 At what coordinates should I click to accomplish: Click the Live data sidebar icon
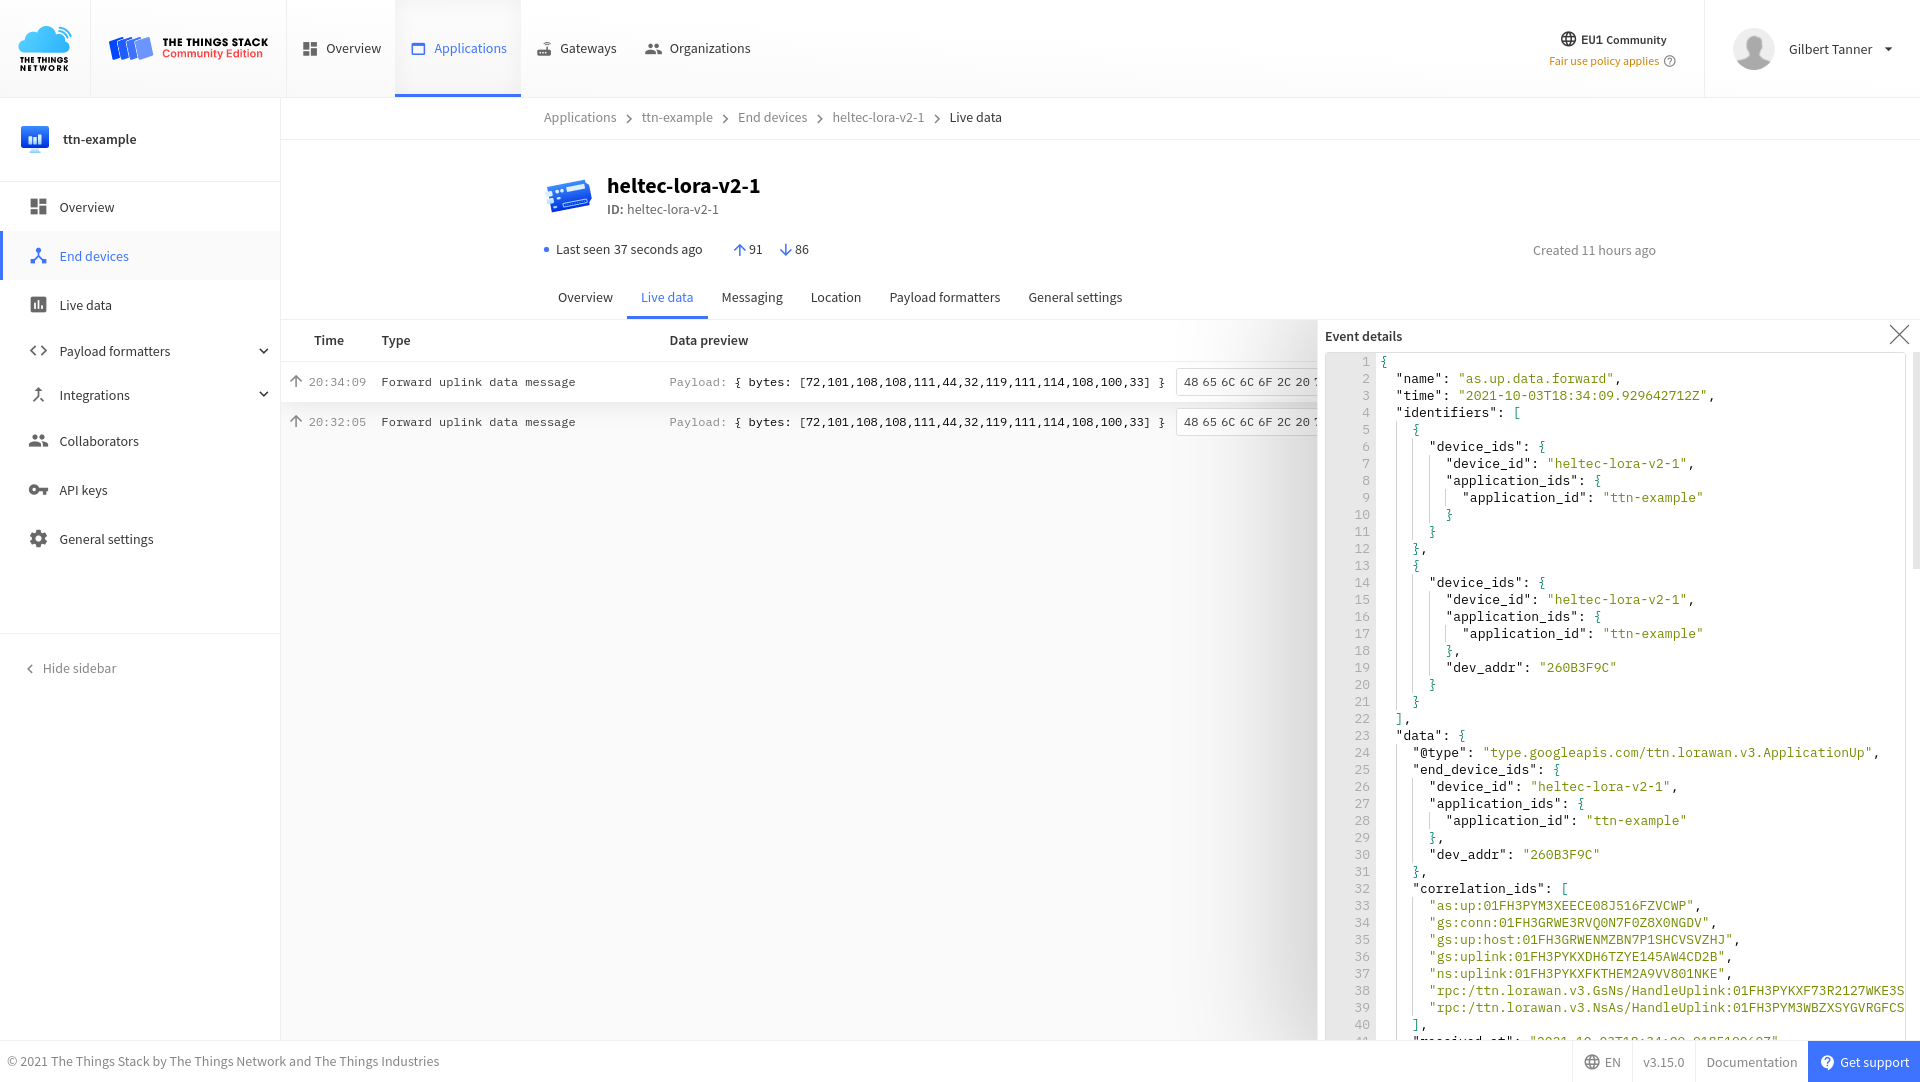point(38,304)
